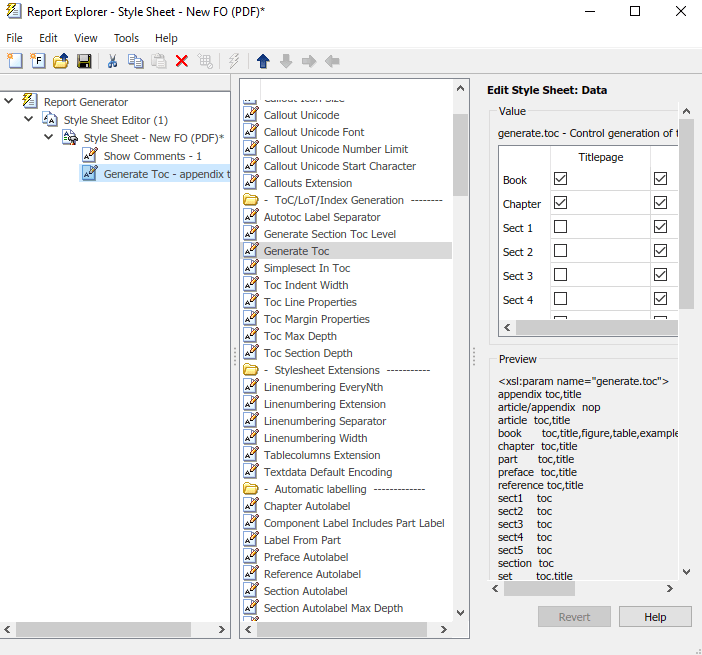Click the red Delete X icon
The image size is (702, 655).
tap(182, 61)
